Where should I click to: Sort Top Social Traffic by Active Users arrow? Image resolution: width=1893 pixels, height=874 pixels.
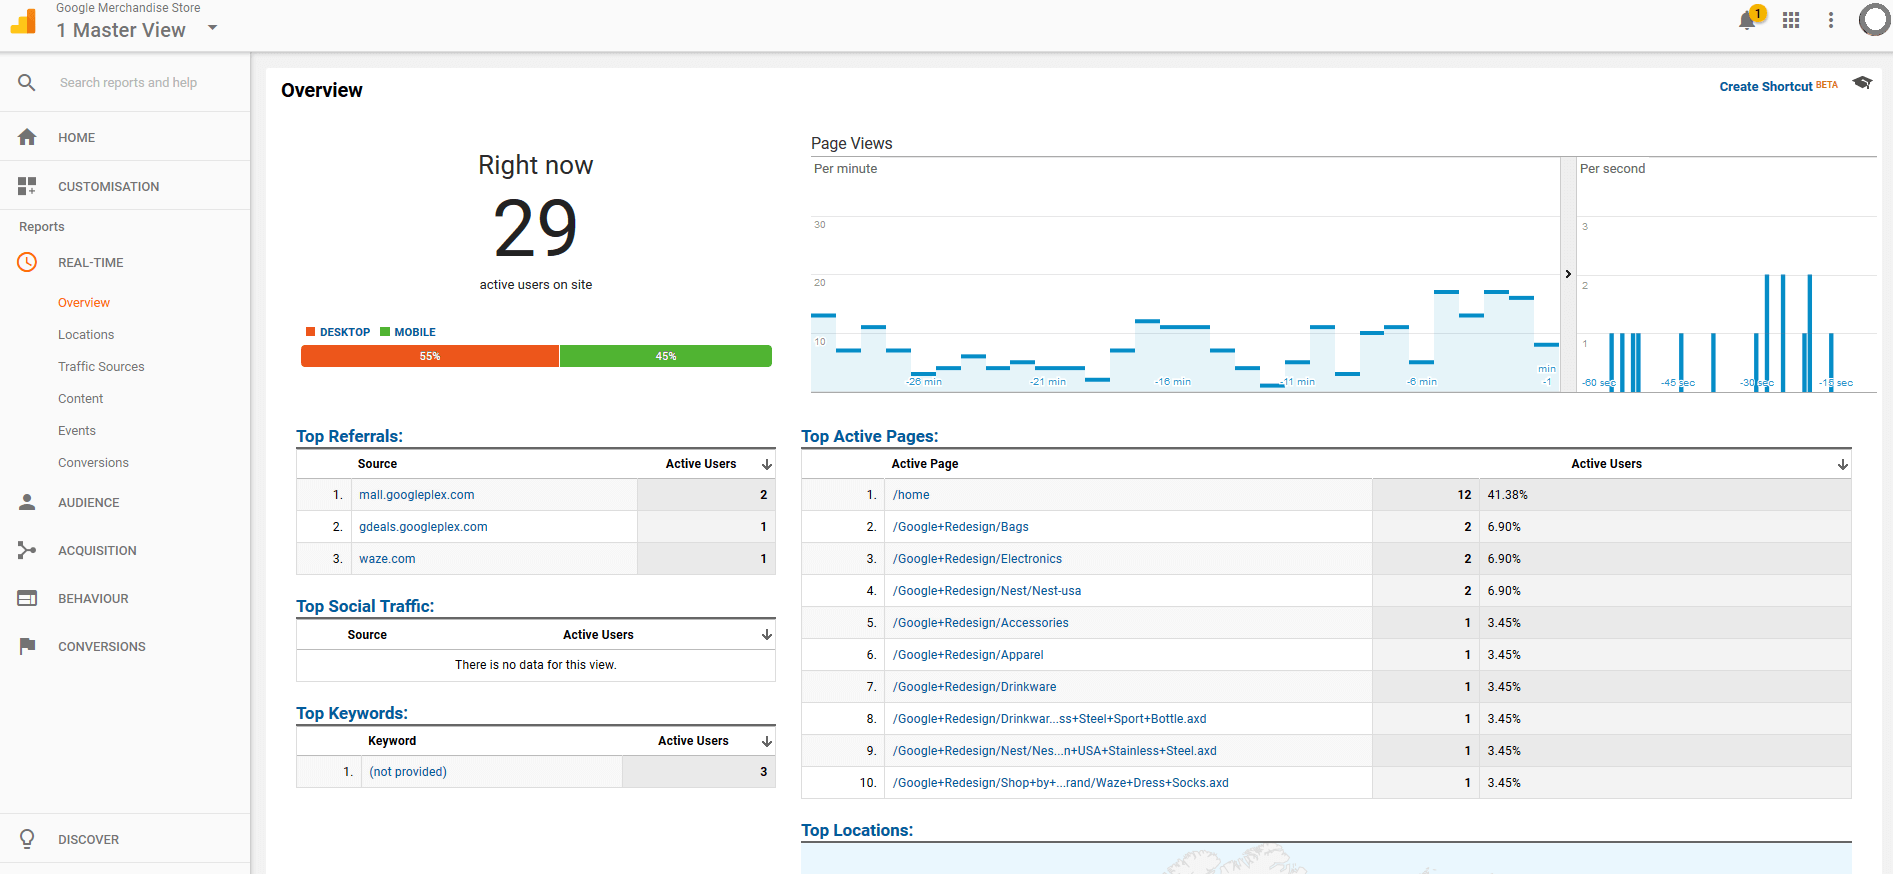[767, 635]
